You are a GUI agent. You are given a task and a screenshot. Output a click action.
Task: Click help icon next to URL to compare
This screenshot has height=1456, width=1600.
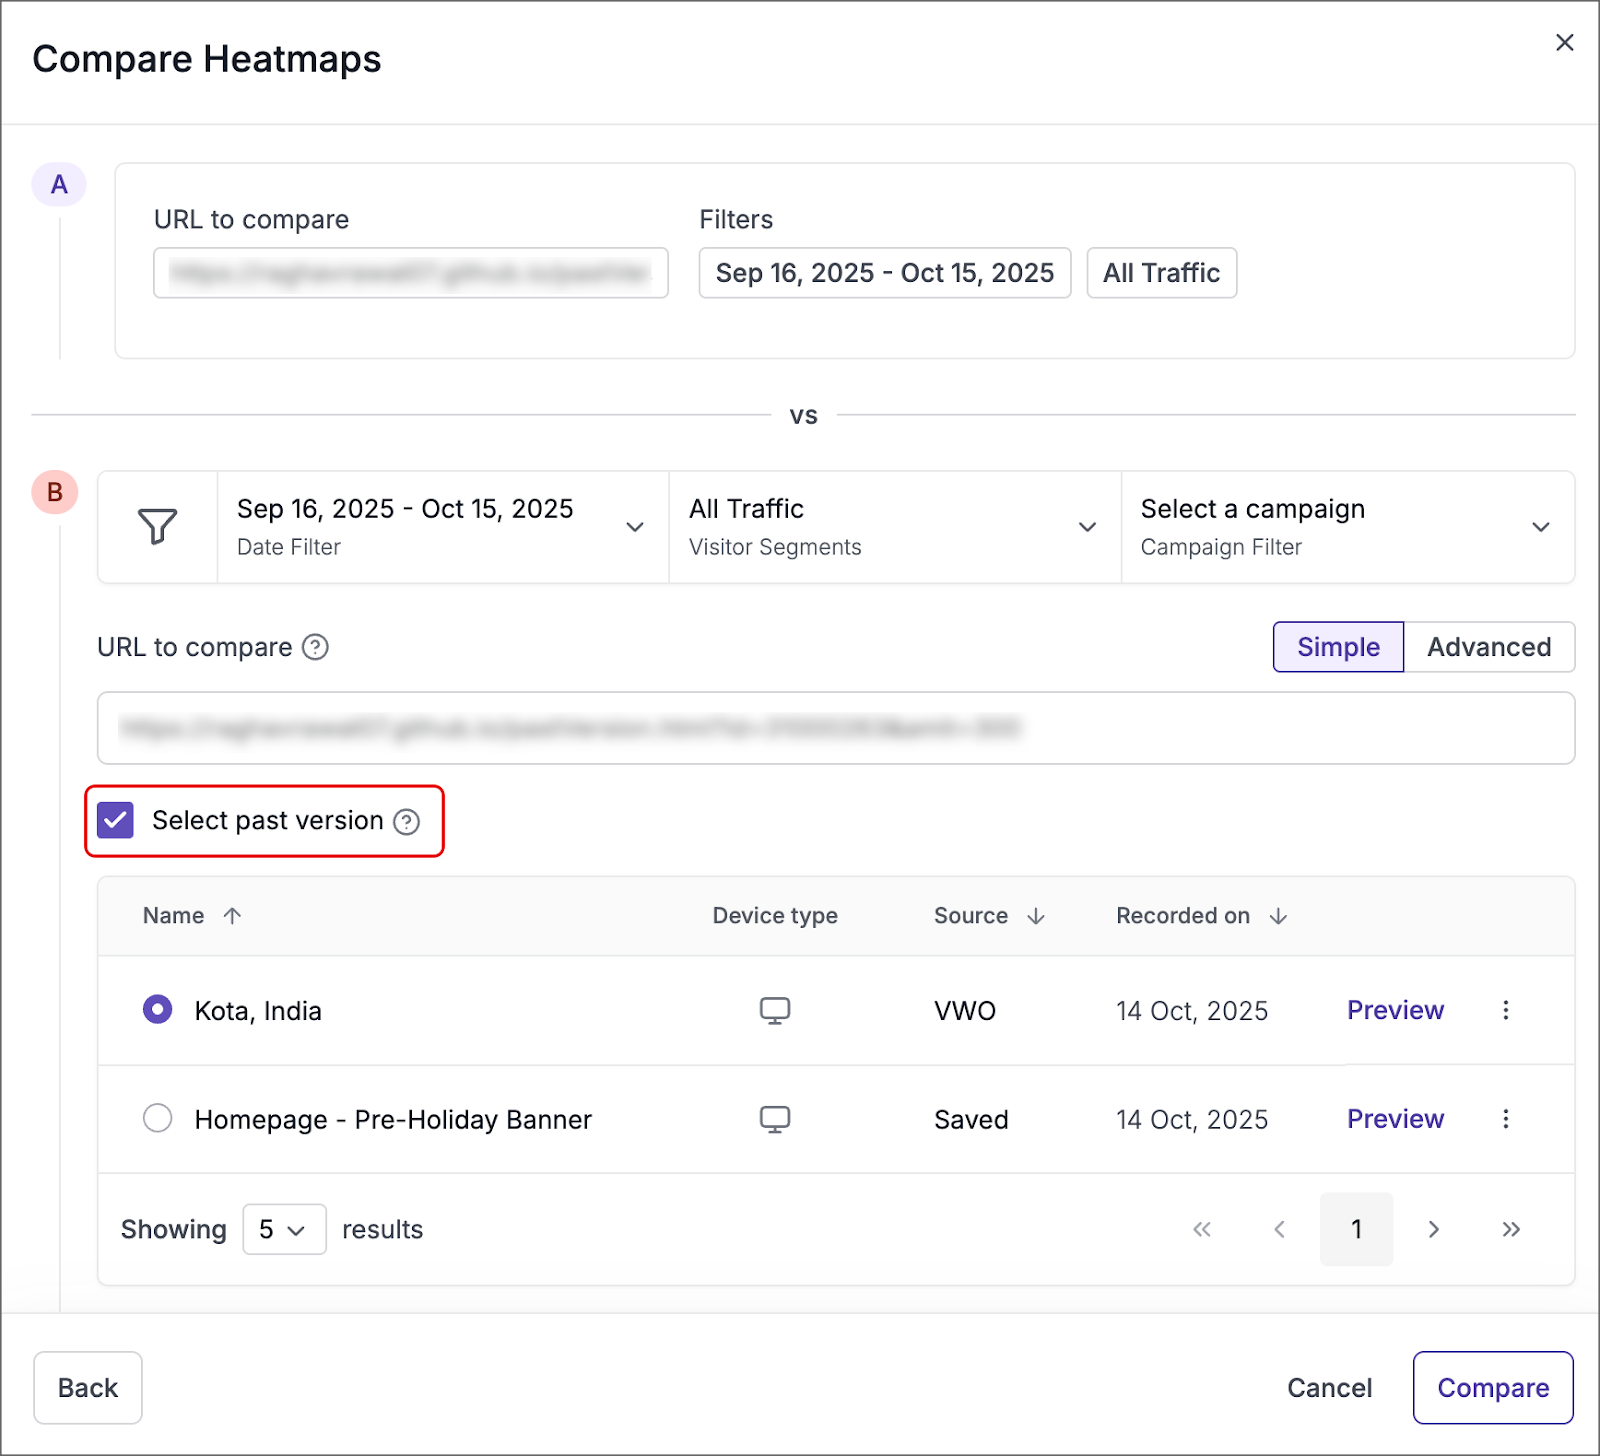coord(315,647)
